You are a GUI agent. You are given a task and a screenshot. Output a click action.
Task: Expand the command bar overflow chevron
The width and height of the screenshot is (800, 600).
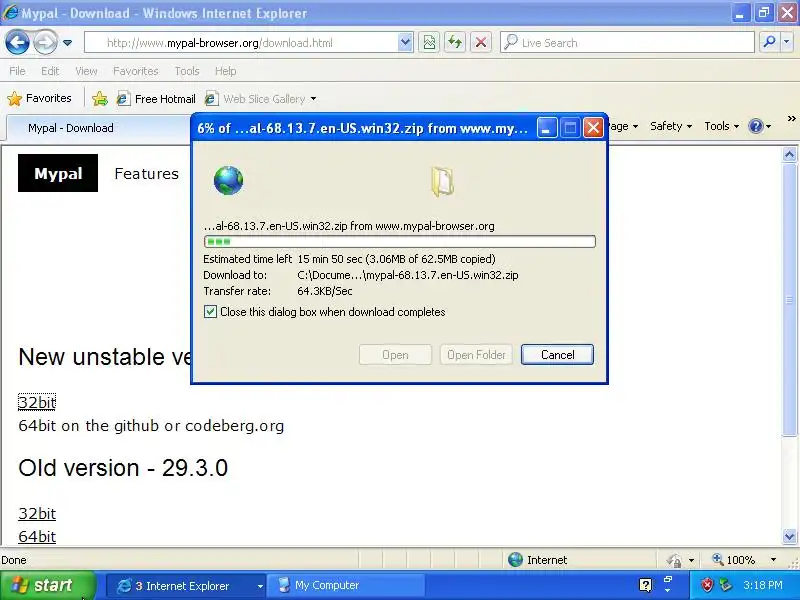[791, 119]
